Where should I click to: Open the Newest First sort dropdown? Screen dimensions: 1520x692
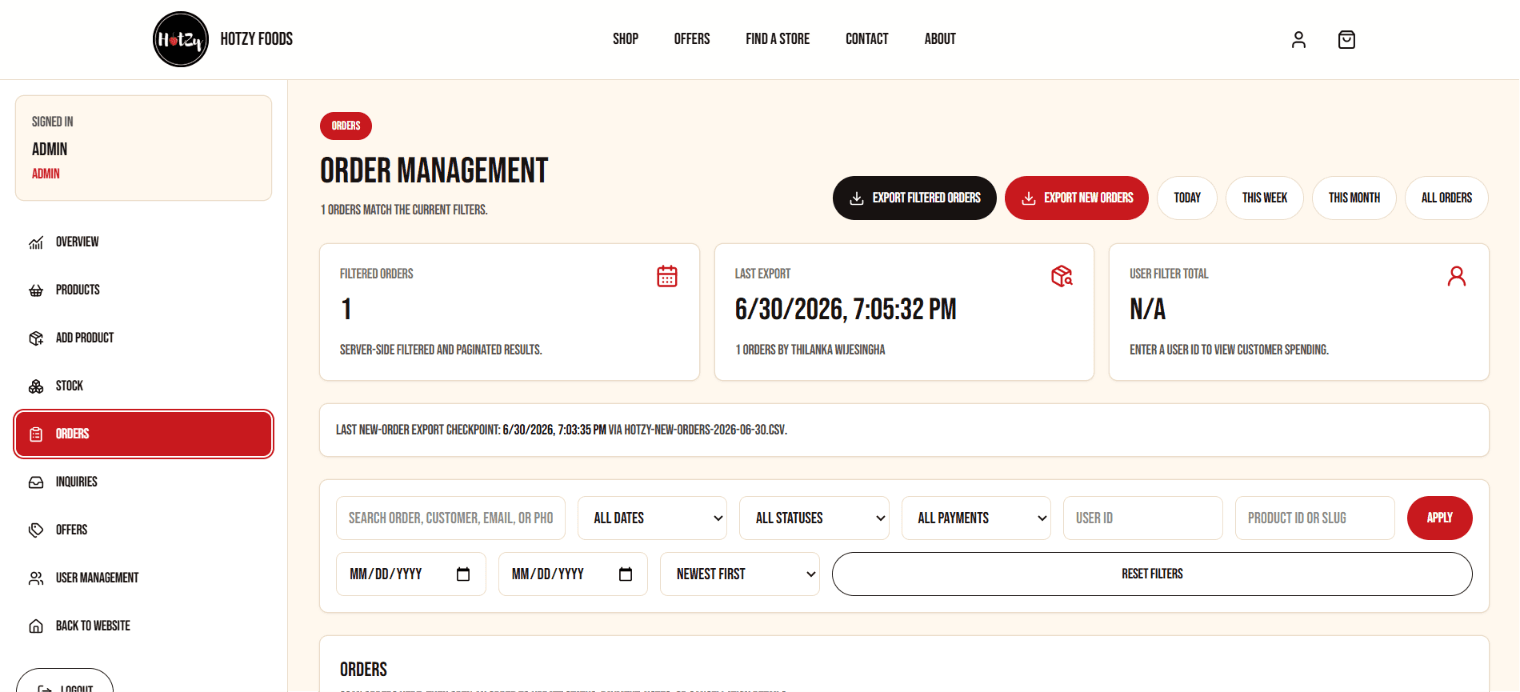click(x=740, y=574)
